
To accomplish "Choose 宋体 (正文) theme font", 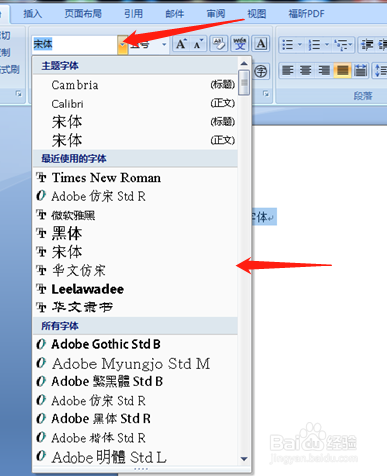I will (135, 140).
